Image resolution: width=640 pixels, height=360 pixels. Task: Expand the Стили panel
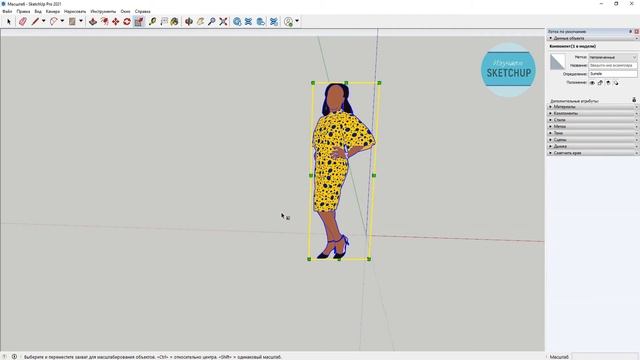pyautogui.click(x=592, y=120)
